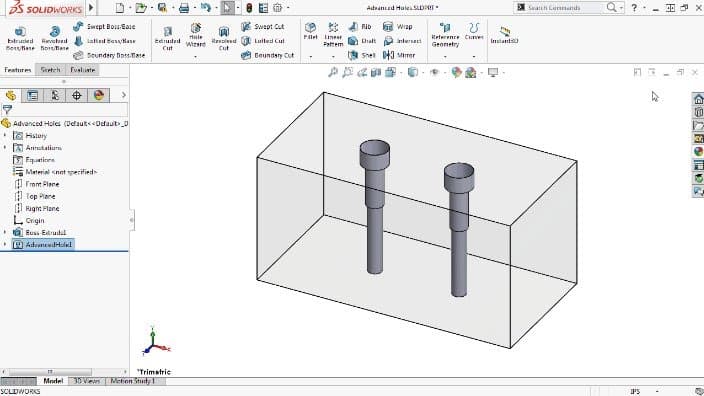Image resolution: width=704 pixels, height=396 pixels.
Task: Open the ConfigurationManager tab
Action: [54, 95]
